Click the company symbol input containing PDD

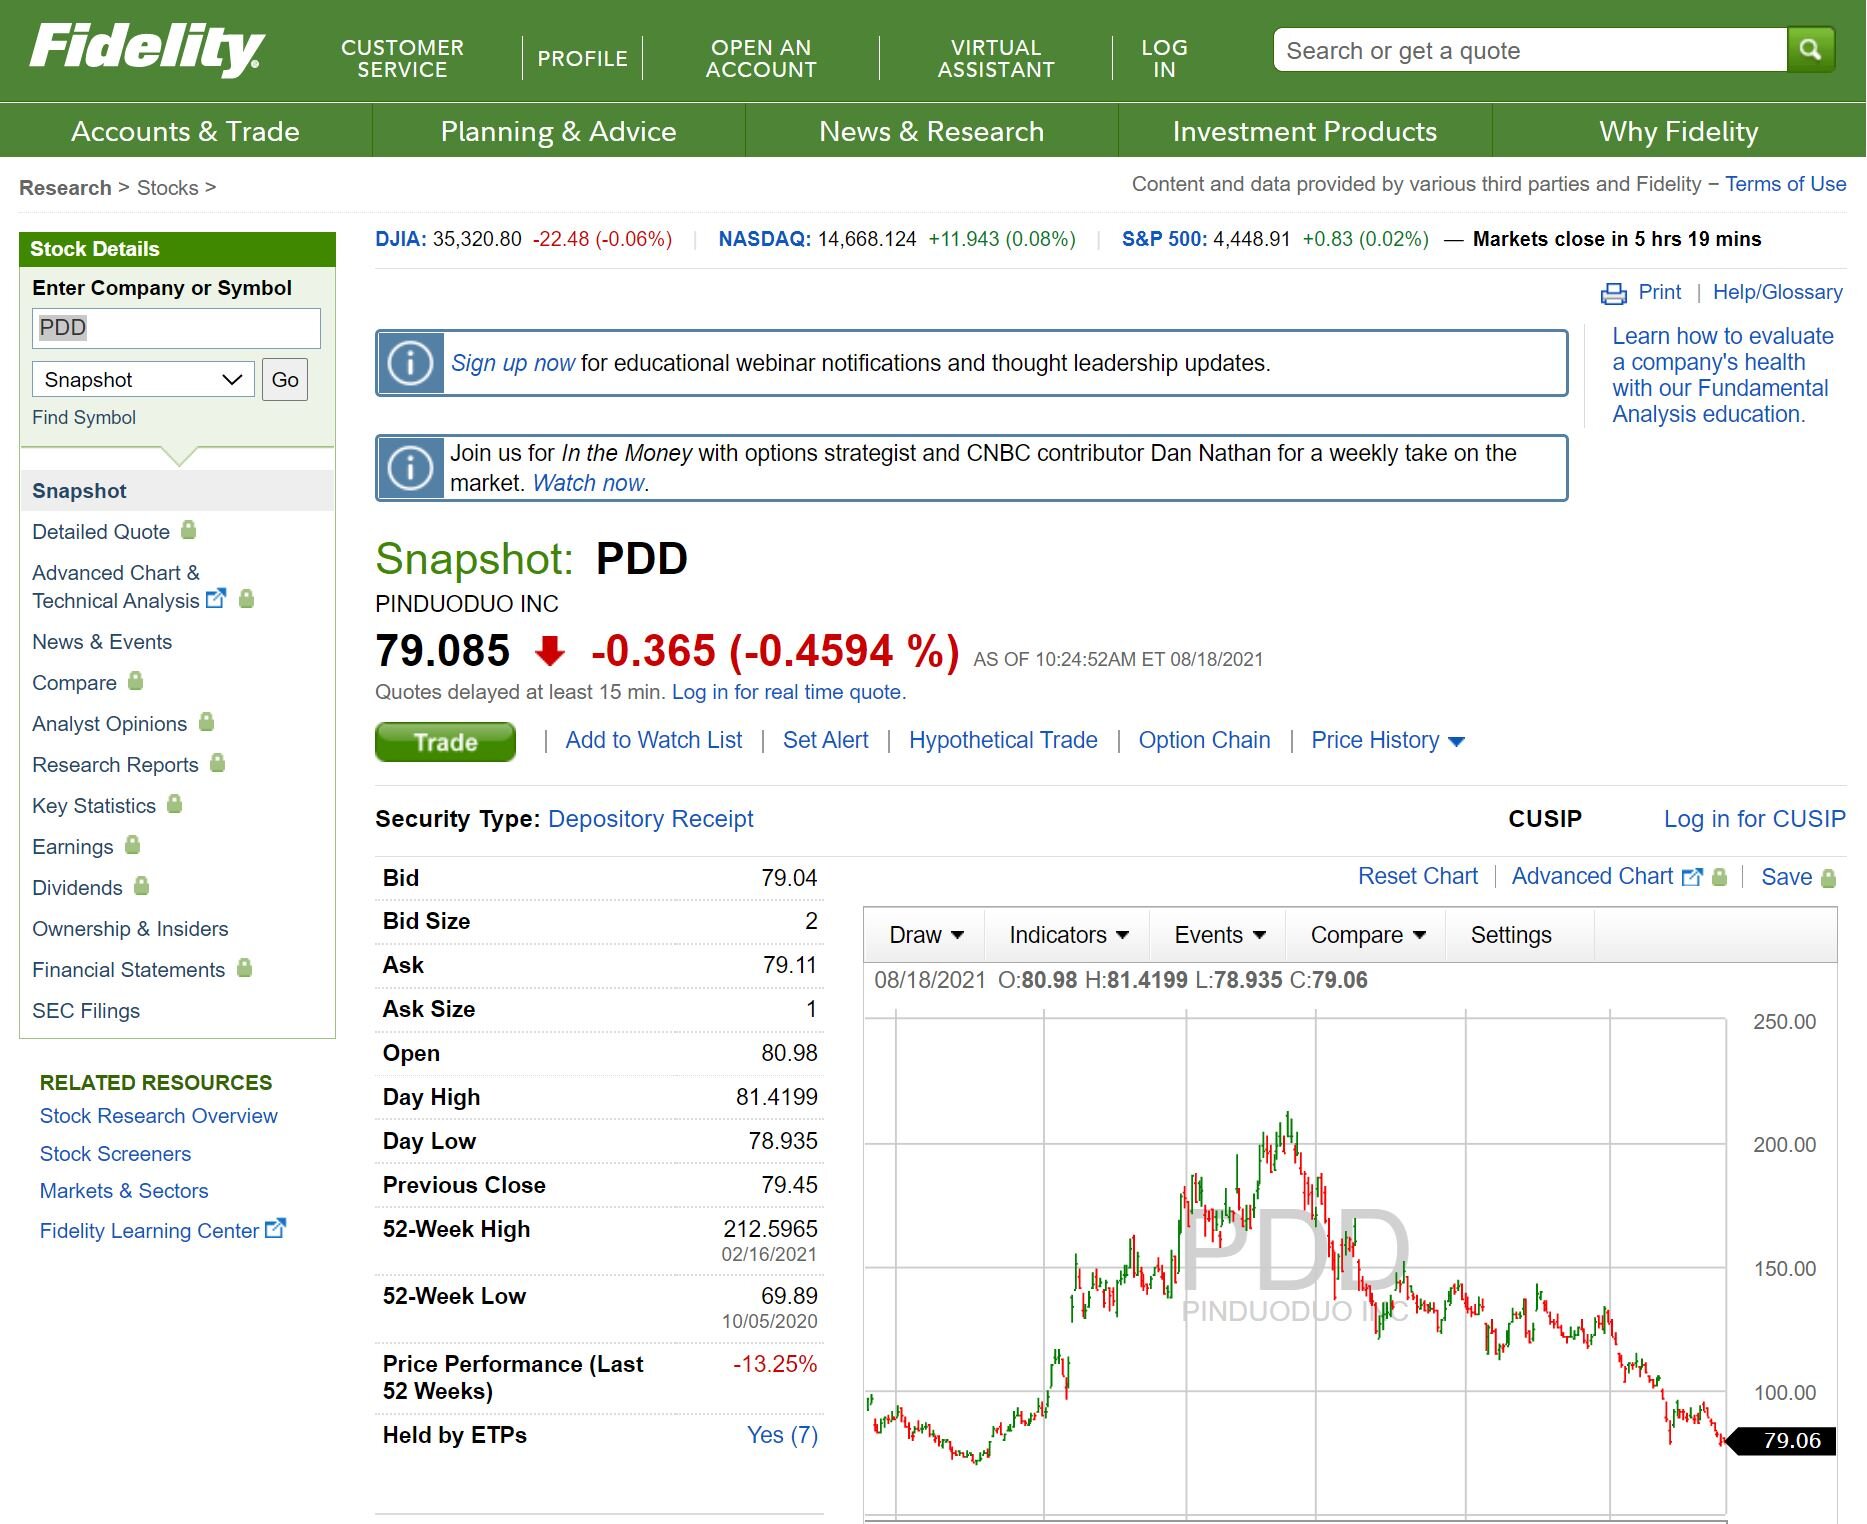[176, 328]
